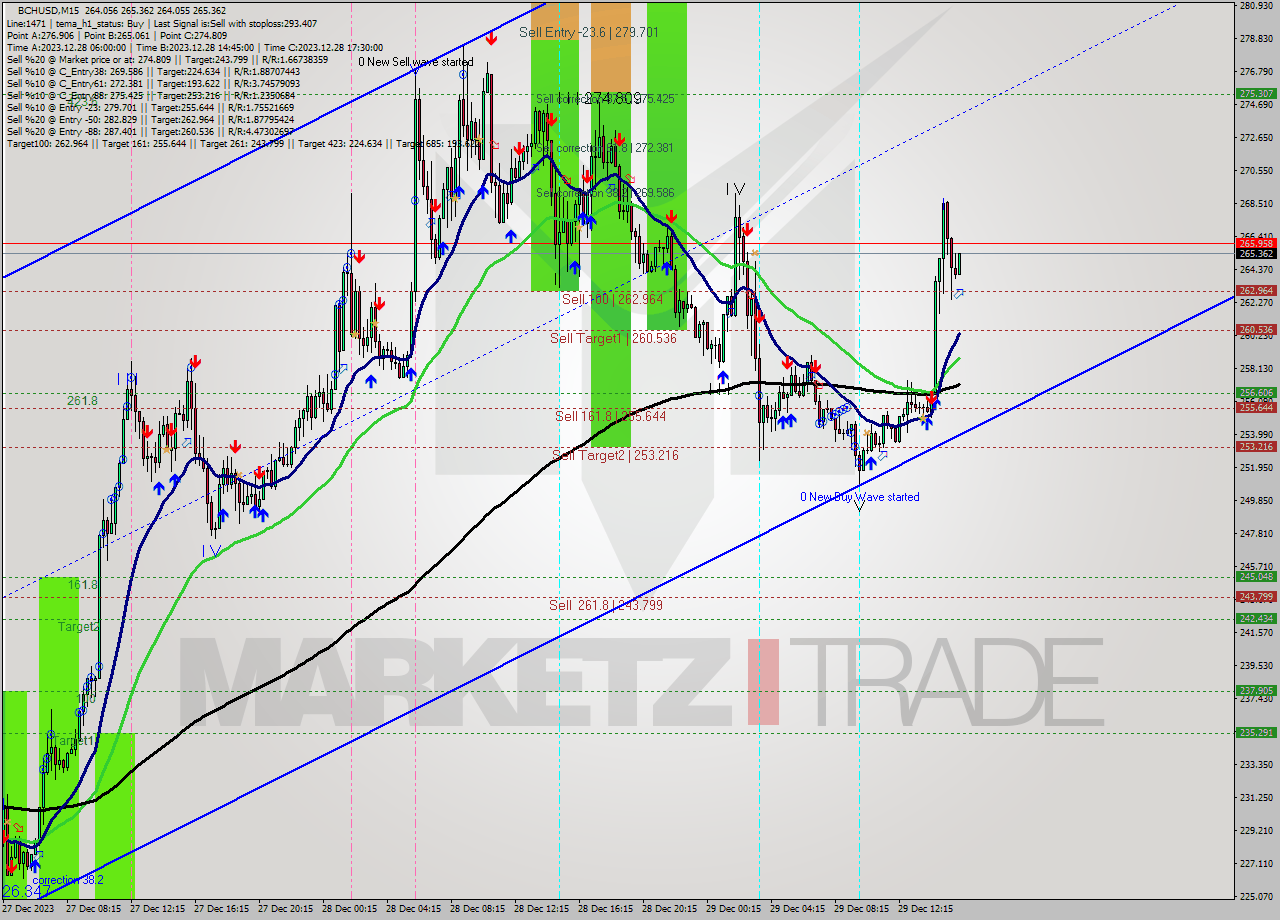Click the green 275.307 price tag
1280x920 pixels.
[1256, 93]
